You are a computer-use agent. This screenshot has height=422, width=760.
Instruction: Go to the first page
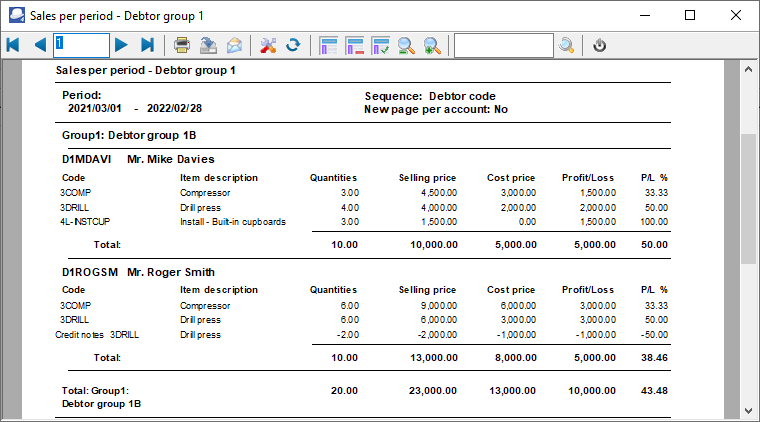13,45
